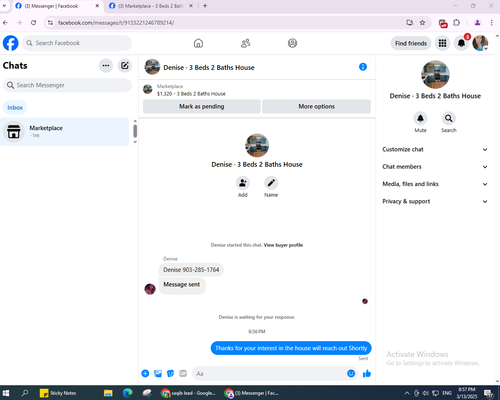Choose a sticker in composer
Viewport: 500px width, 400px height.
pos(170,374)
